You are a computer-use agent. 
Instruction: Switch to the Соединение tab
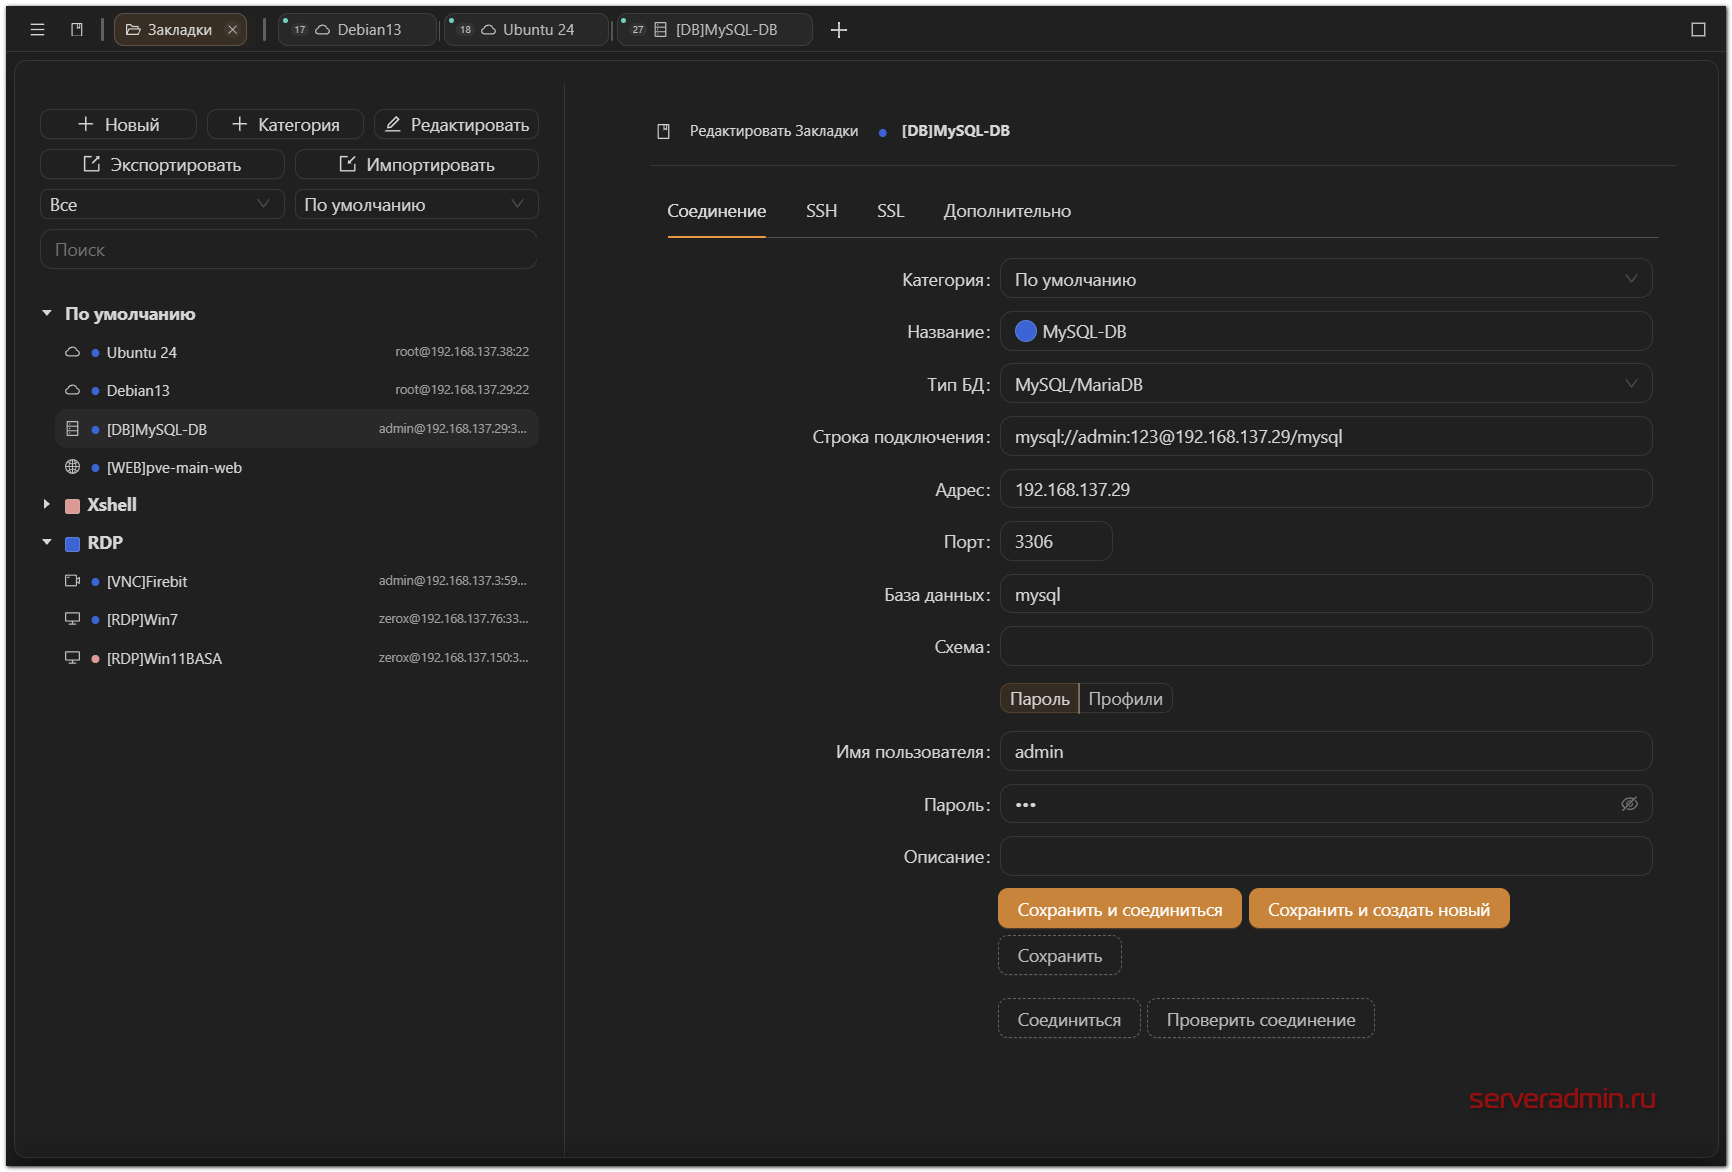(x=717, y=211)
